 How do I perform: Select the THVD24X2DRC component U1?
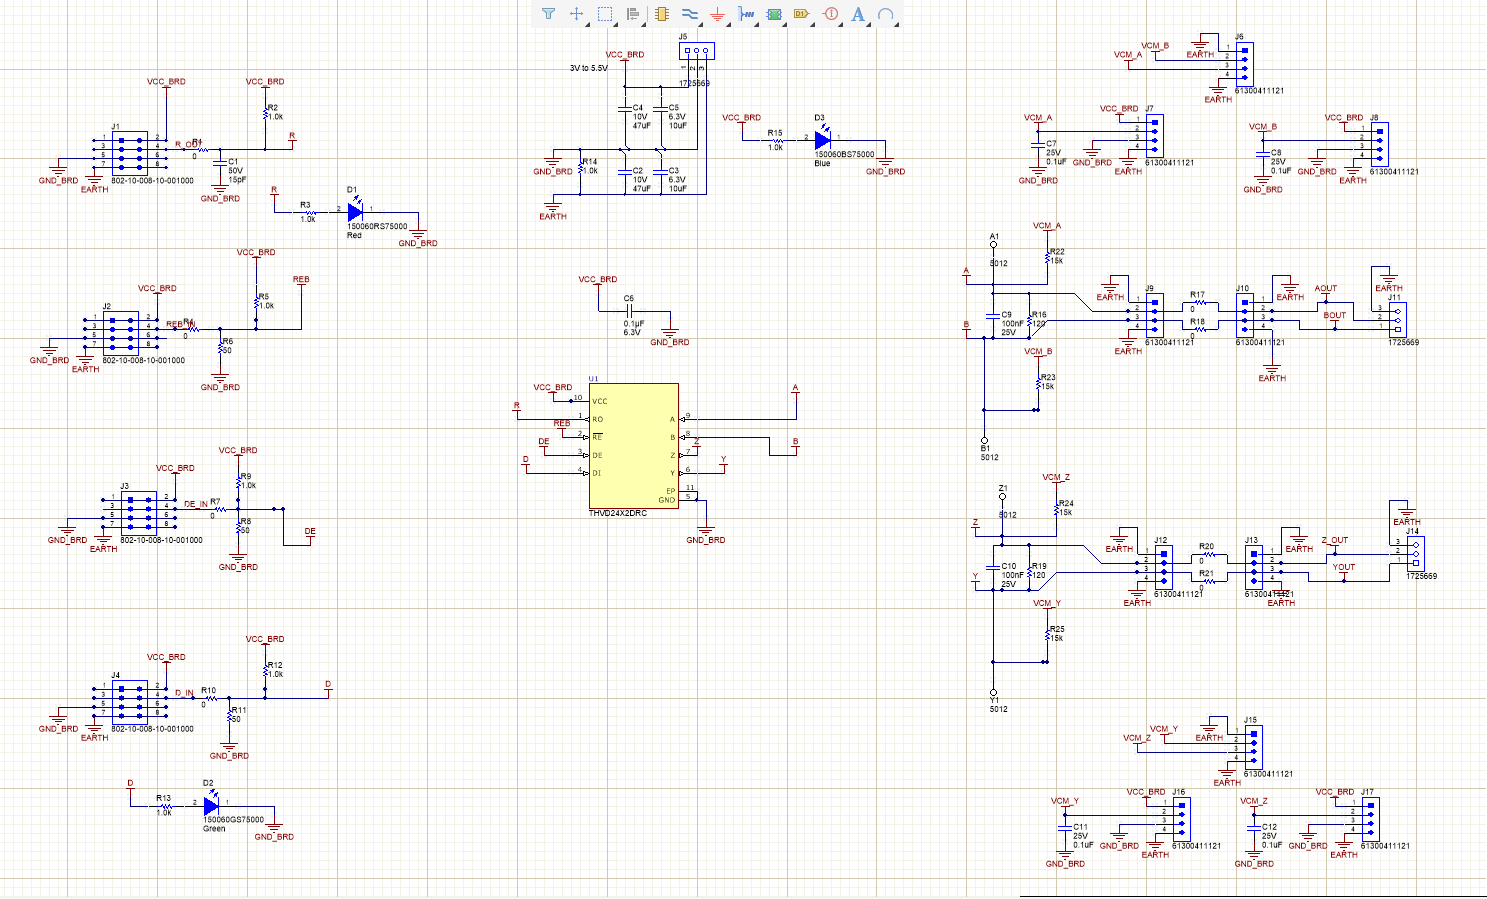click(x=633, y=447)
